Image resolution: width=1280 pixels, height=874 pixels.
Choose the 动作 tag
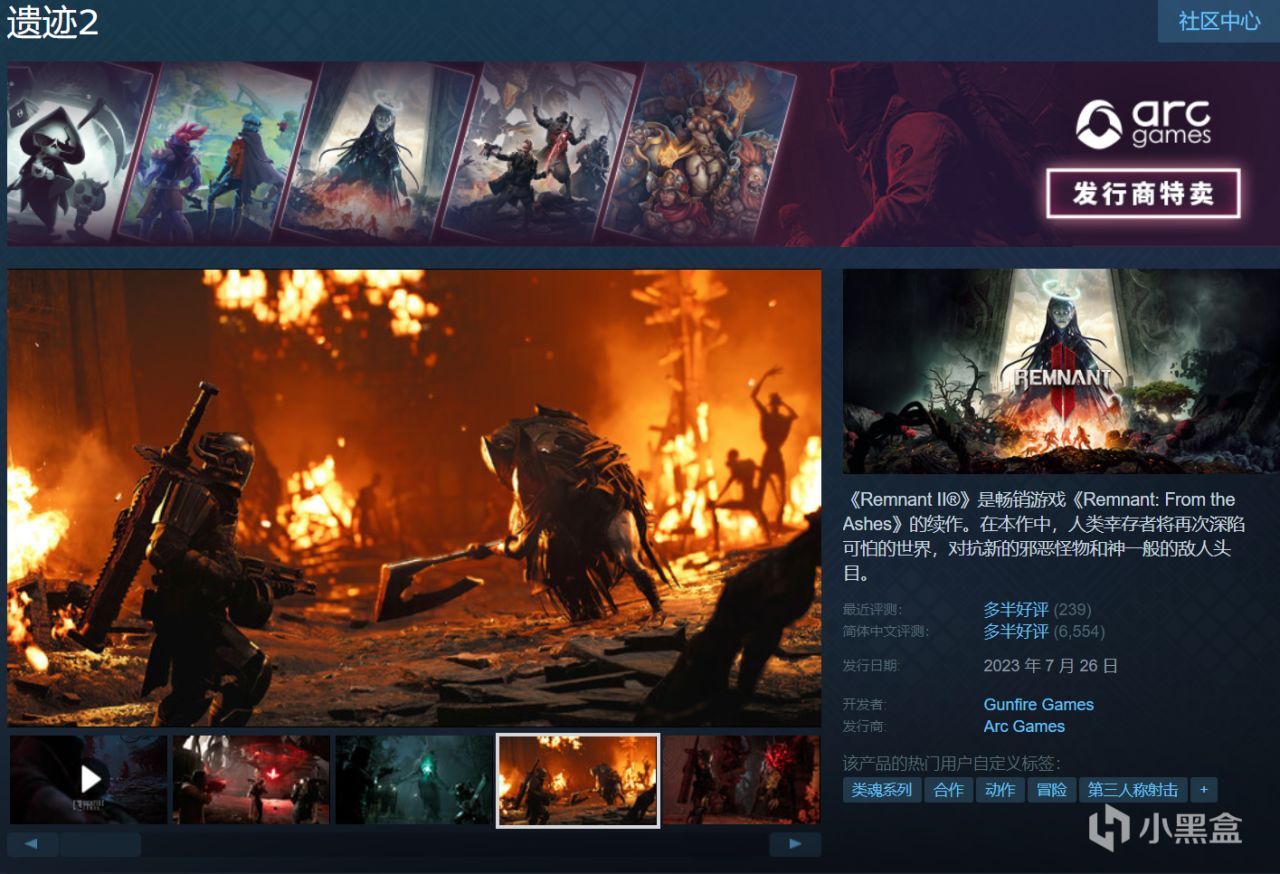(999, 790)
